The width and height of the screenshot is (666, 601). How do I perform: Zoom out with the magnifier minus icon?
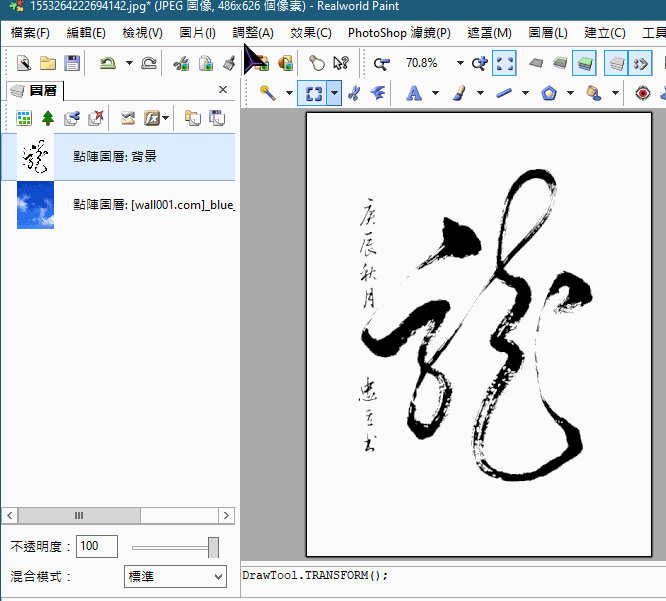click(x=381, y=63)
